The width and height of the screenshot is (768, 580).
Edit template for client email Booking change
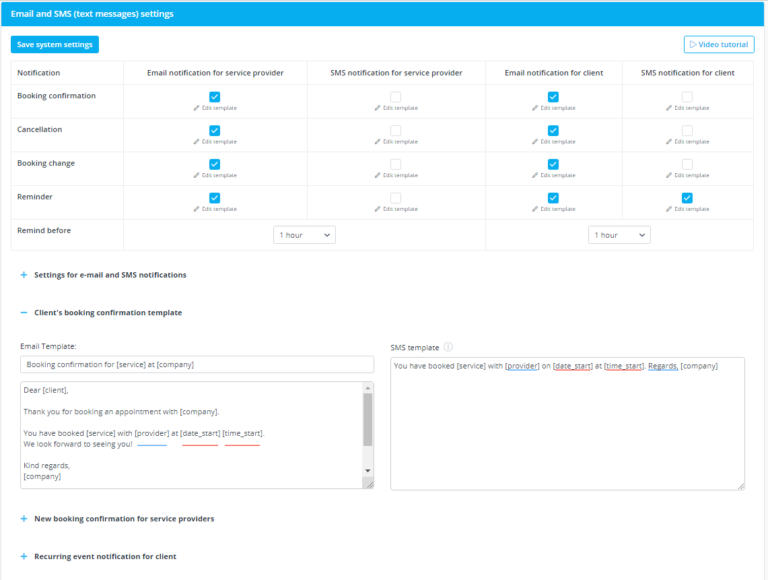tap(553, 175)
